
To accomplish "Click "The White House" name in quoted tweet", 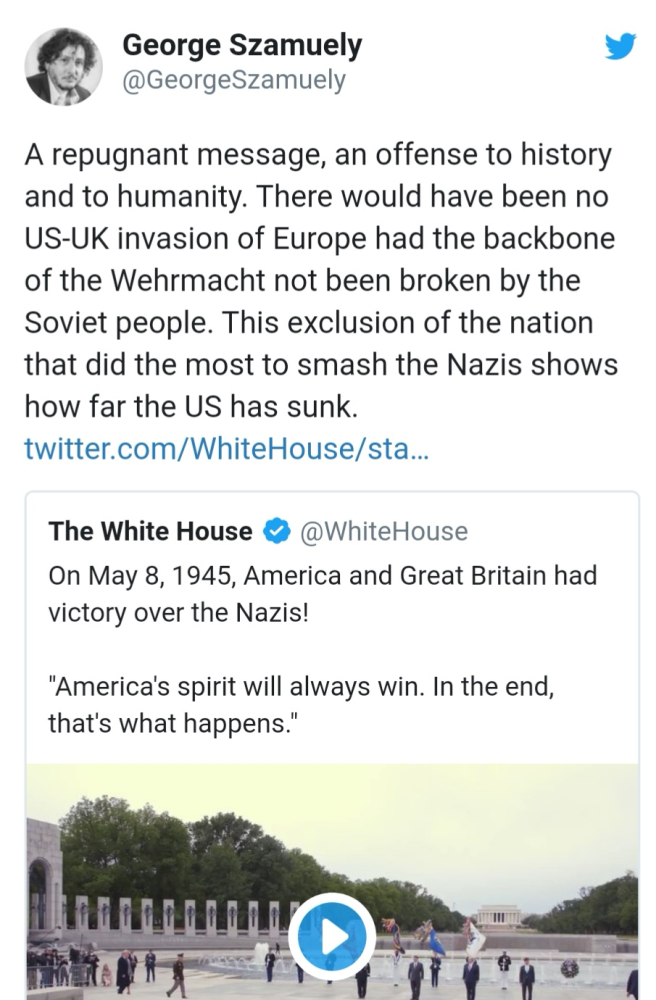I will tap(150, 531).
